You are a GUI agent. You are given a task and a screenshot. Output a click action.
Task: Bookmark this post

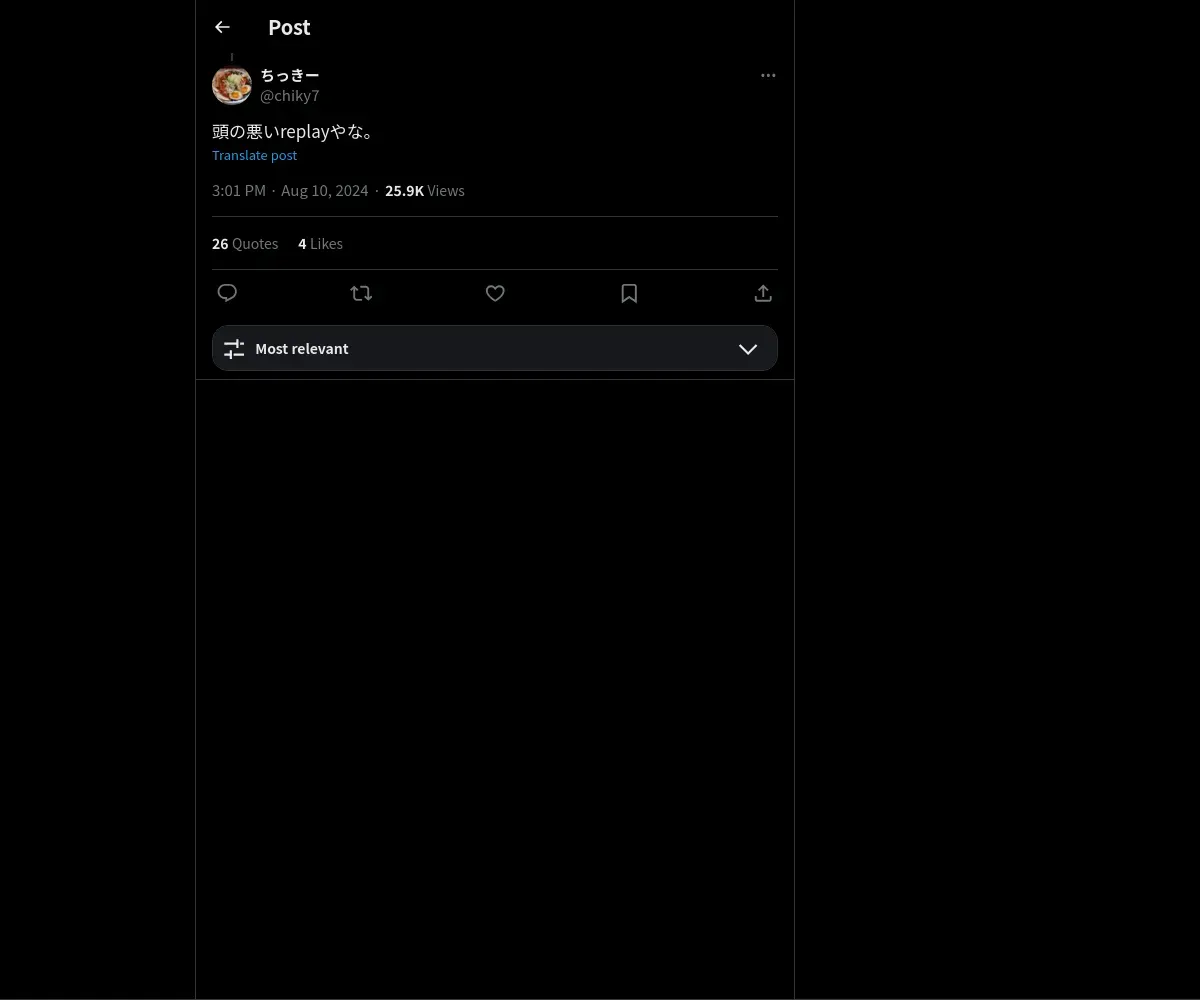629,293
